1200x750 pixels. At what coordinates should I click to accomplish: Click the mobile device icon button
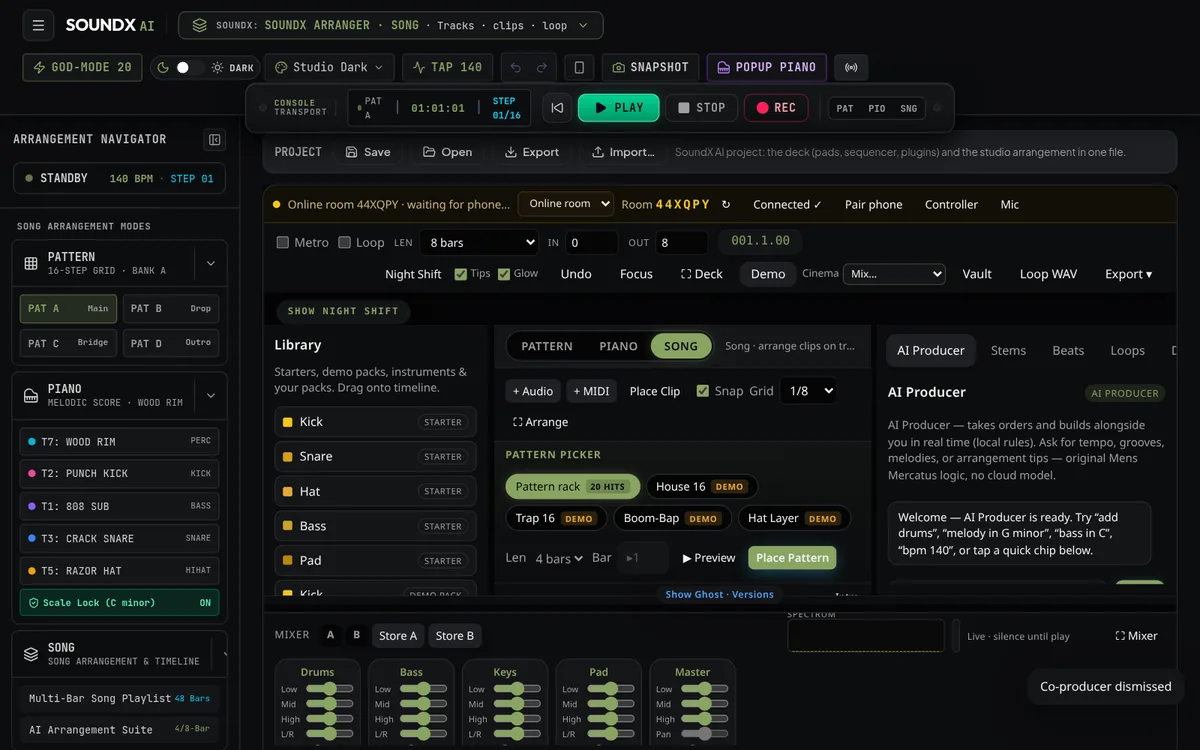579,67
